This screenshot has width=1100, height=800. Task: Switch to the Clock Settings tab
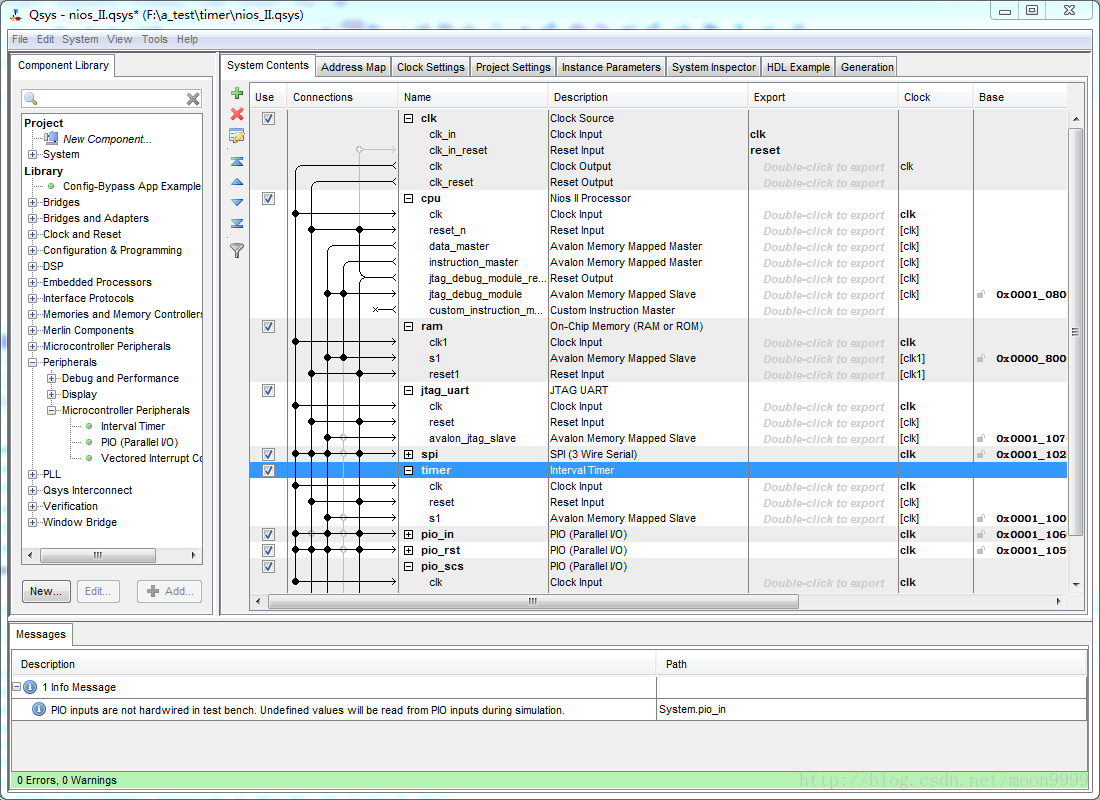click(x=431, y=67)
